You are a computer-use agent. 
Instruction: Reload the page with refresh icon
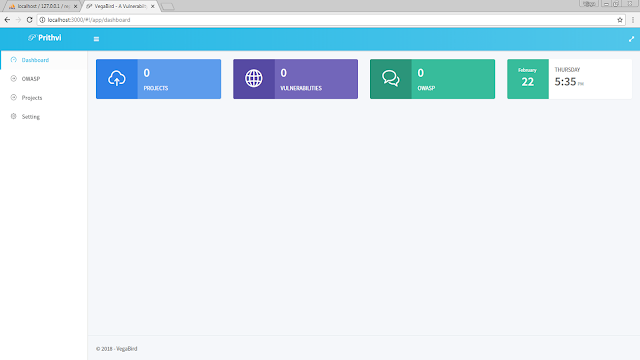pos(29,20)
